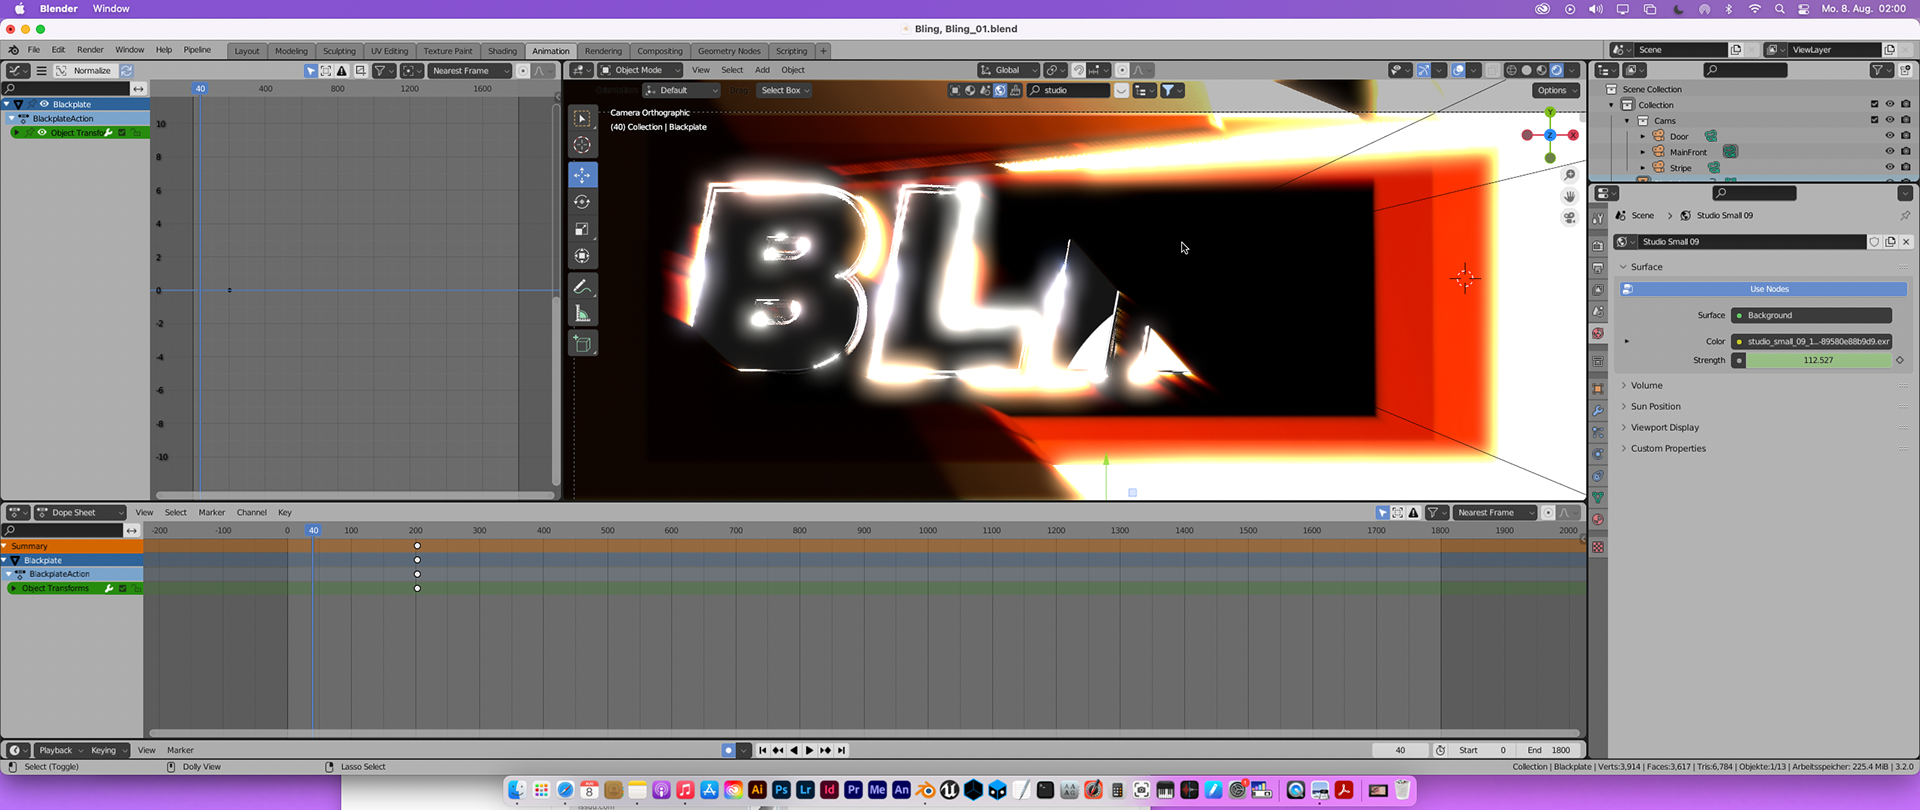Play the animation in reverse
Image resolution: width=1920 pixels, height=810 pixels.
coord(794,750)
